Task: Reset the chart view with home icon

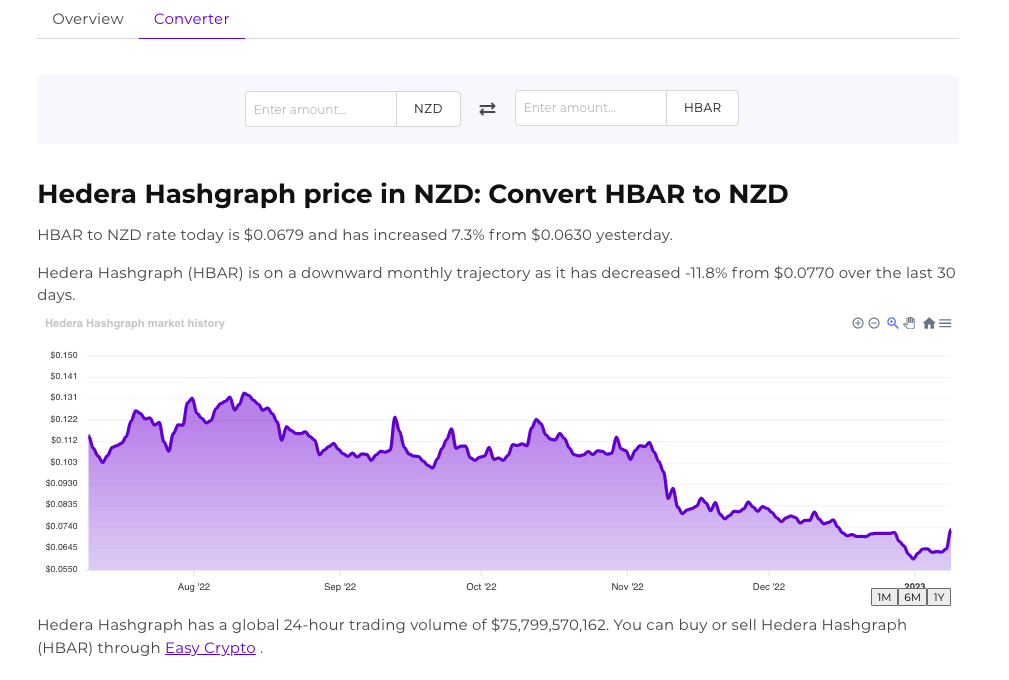Action: [927, 323]
